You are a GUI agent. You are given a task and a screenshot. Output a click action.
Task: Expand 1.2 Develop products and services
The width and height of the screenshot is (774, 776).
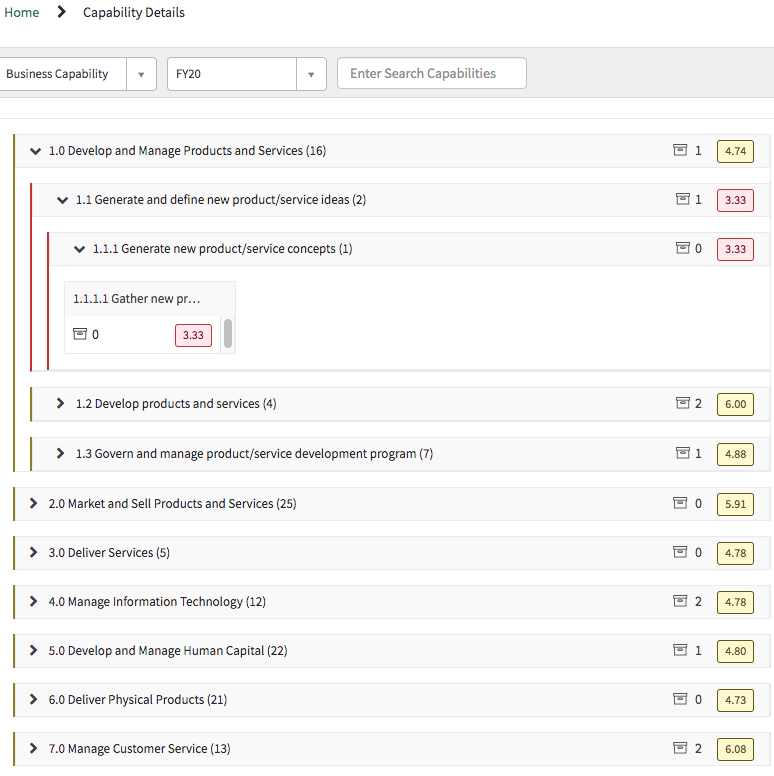coord(60,403)
